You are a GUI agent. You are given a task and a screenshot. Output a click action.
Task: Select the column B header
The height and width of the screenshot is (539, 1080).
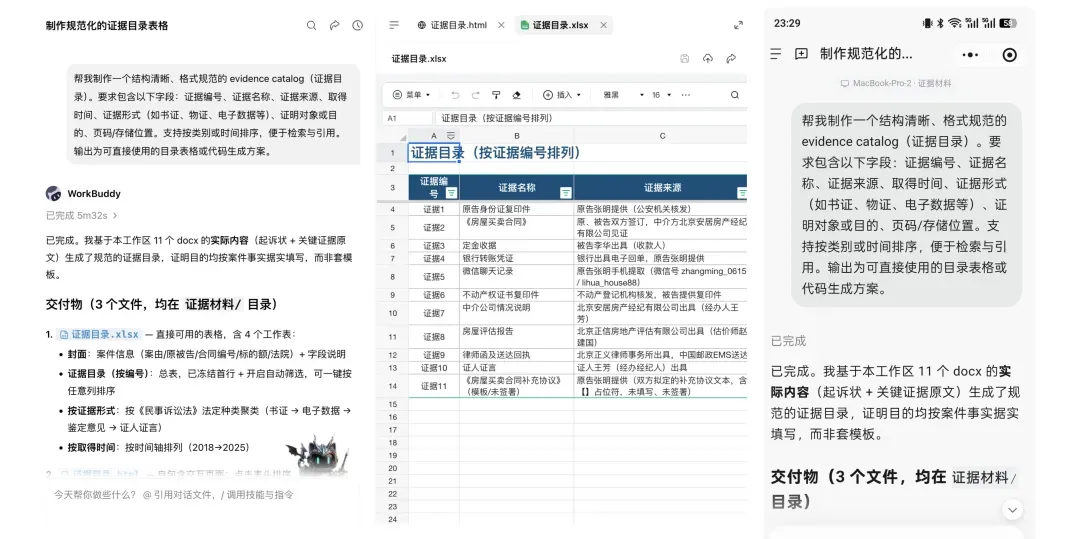pyautogui.click(x=517, y=136)
